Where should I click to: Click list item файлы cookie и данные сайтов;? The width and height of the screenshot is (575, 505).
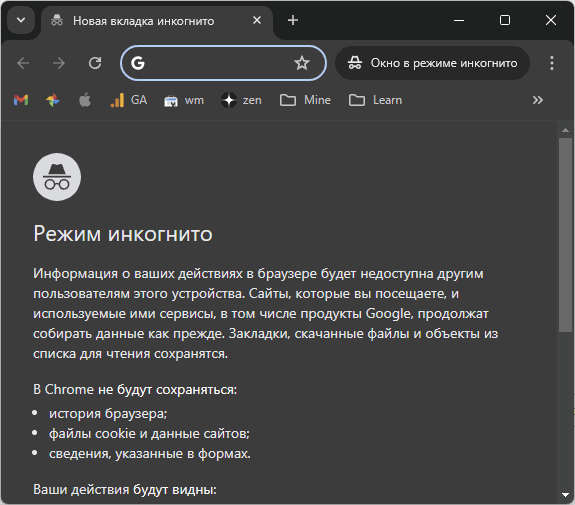(x=149, y=433)
